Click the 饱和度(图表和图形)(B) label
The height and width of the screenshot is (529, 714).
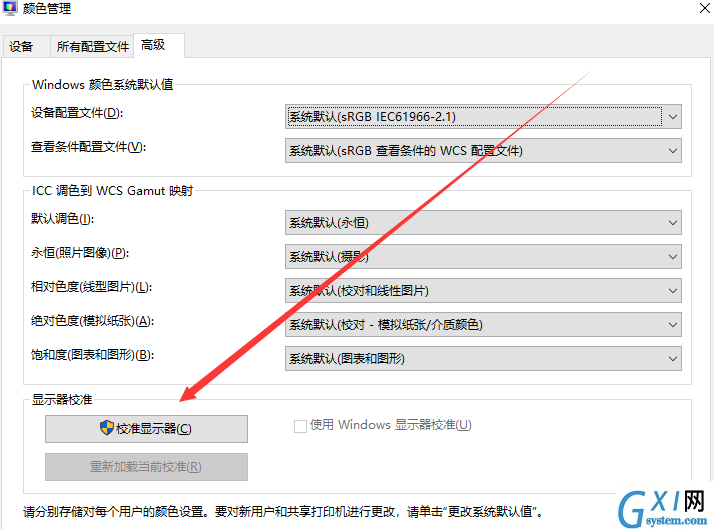[x=92, y=355]
